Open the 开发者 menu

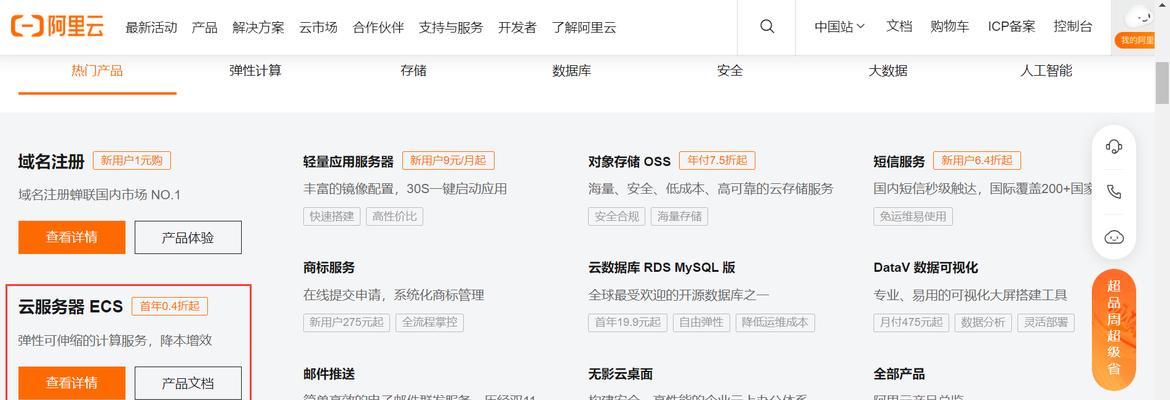point(517,28)
